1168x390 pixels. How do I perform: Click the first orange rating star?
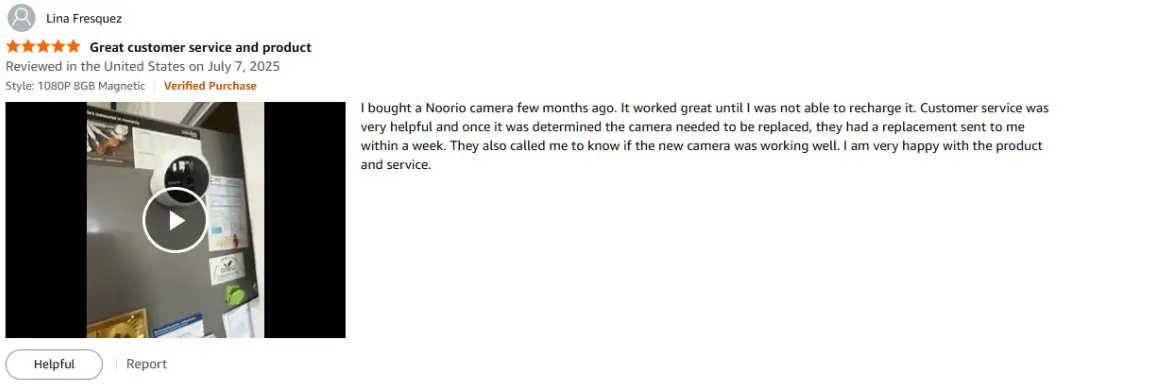click(x=13, y=47)
